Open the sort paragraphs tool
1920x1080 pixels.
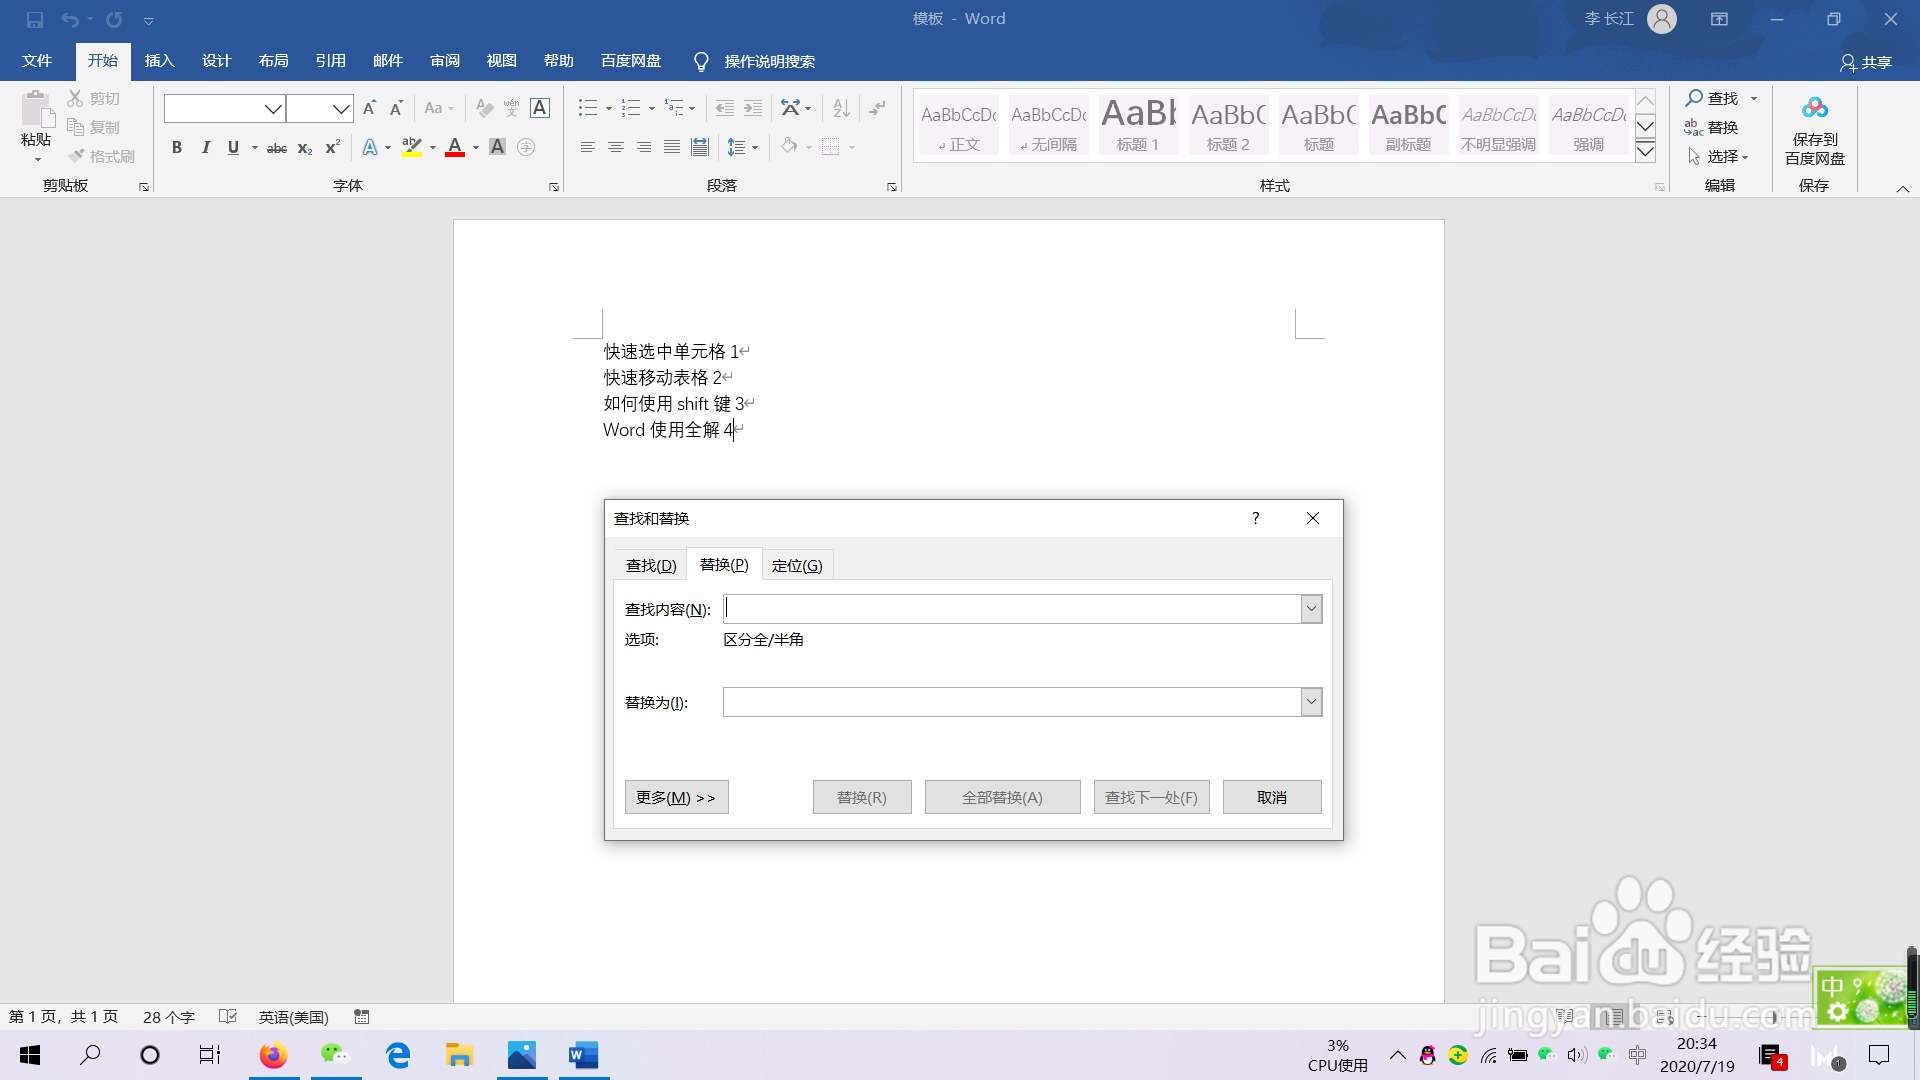(840, 107)
